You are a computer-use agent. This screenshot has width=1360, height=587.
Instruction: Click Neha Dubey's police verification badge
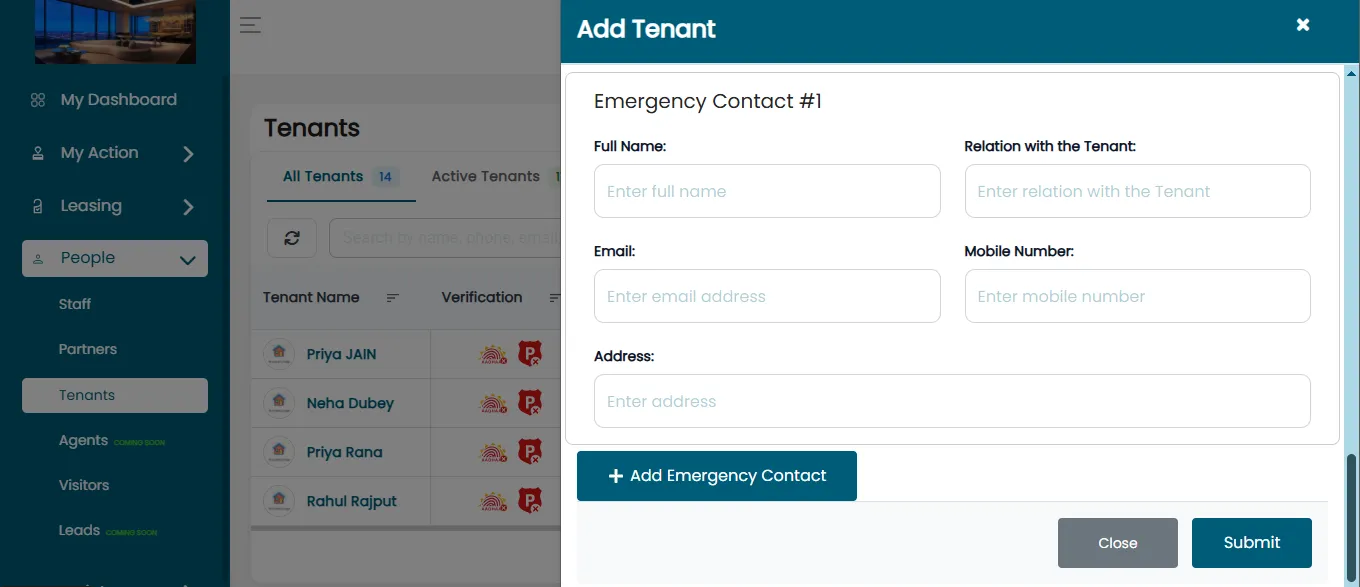coord(529,403)
